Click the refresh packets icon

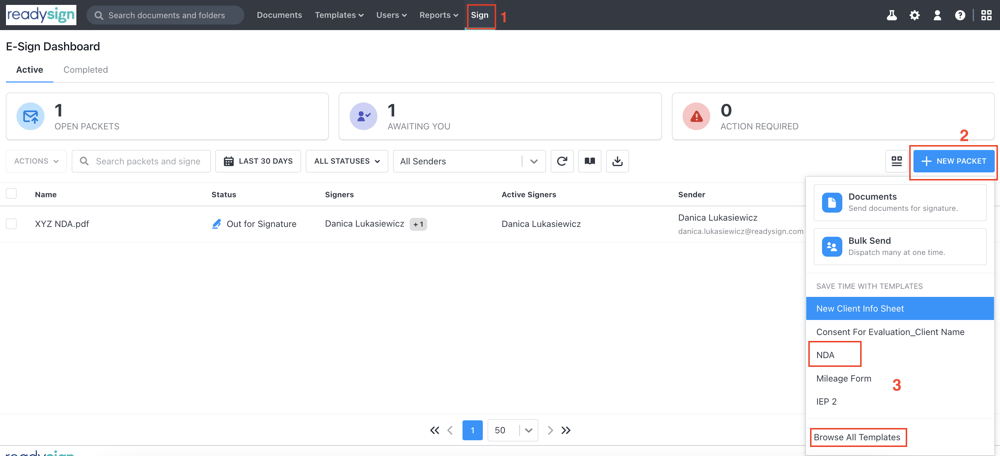pos(562,161)
